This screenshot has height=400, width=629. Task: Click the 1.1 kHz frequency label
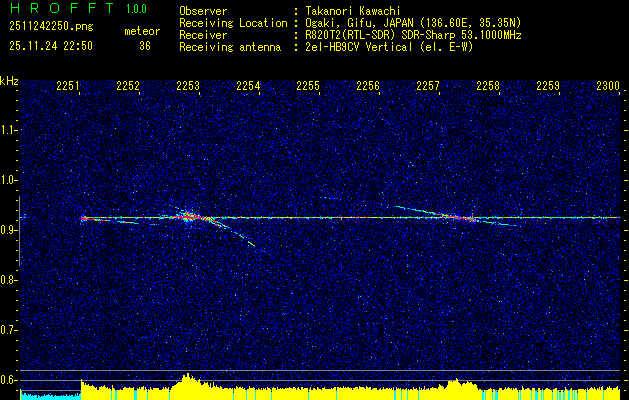(8, 130)
